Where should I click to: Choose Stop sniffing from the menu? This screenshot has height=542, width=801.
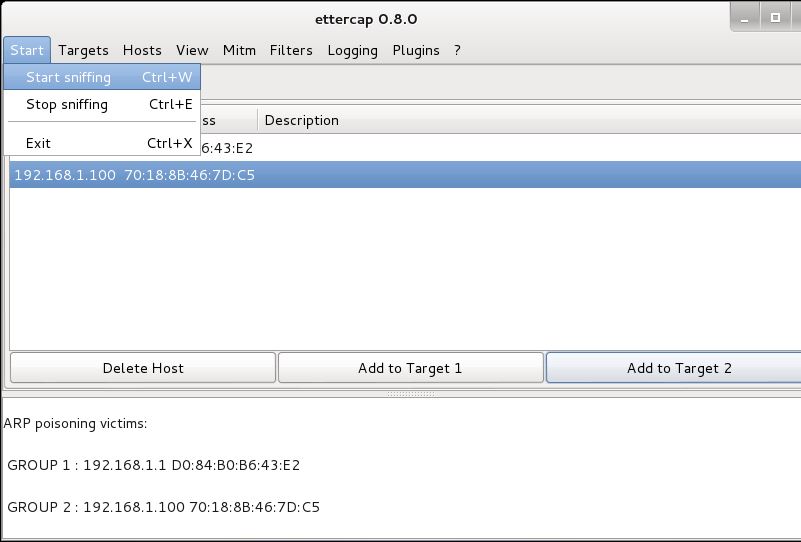pos(102,104)
